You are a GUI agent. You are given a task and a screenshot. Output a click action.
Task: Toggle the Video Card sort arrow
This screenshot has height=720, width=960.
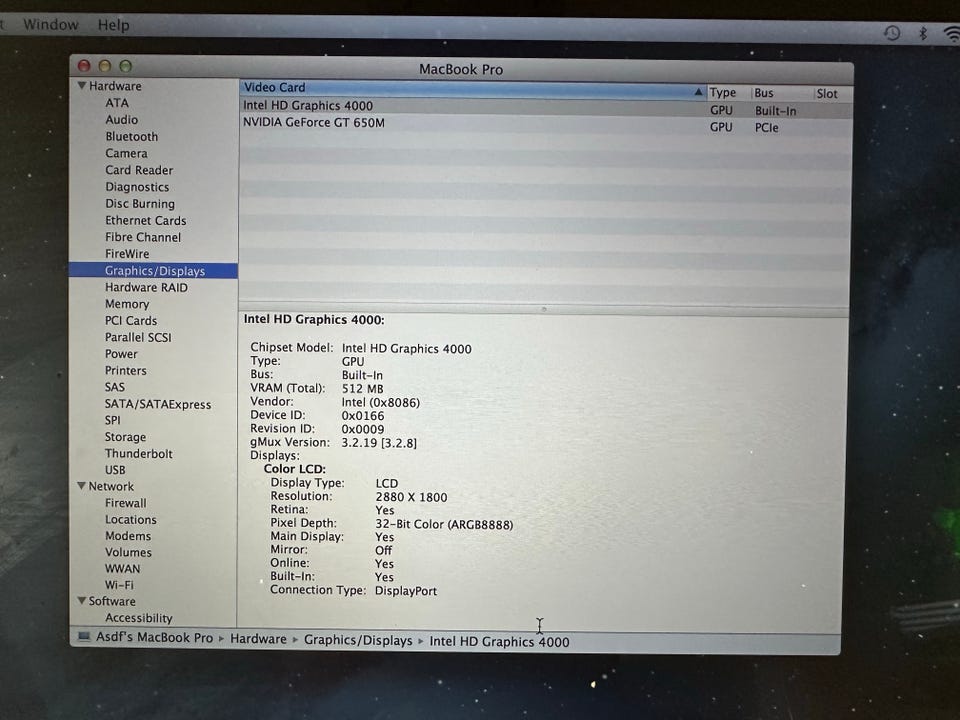point(698,92)
